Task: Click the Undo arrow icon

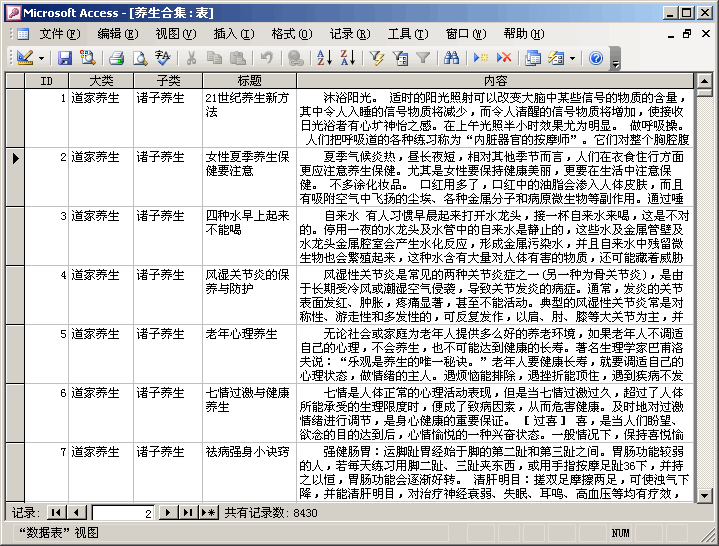Action: click(266, 58)
